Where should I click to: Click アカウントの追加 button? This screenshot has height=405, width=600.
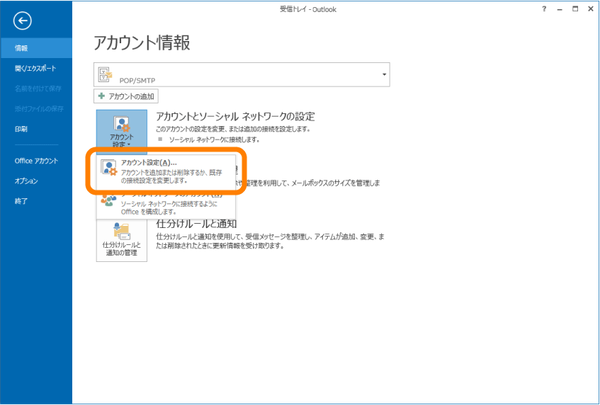(126, 96)
